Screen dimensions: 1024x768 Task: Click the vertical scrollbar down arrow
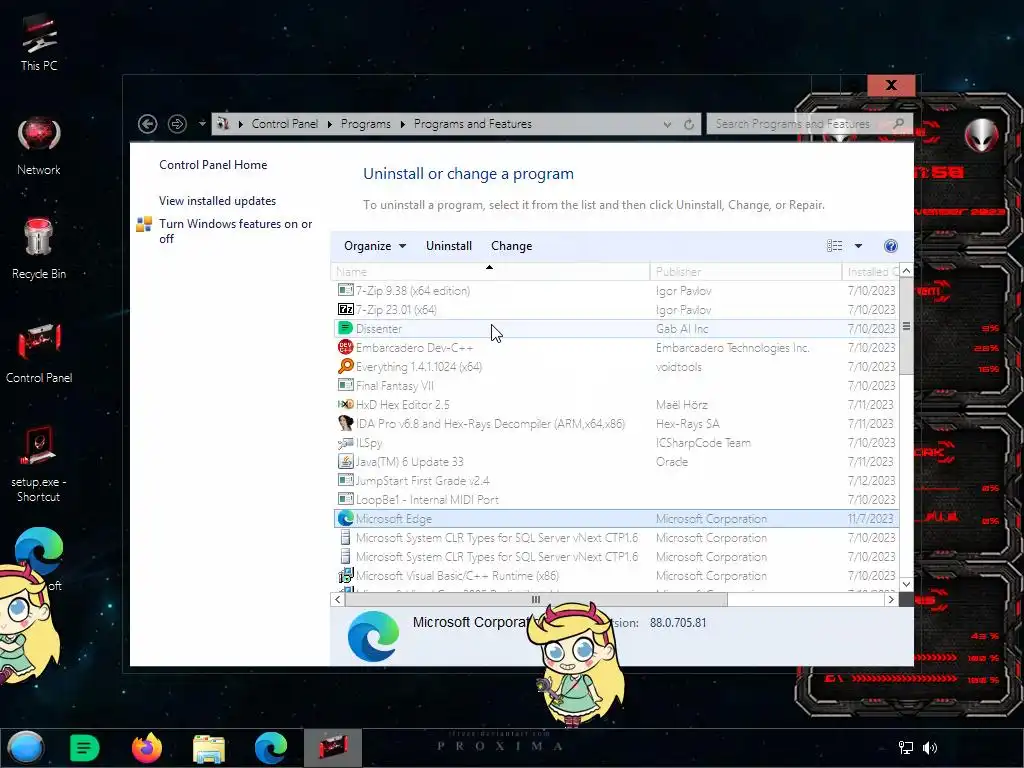(906, 584)
